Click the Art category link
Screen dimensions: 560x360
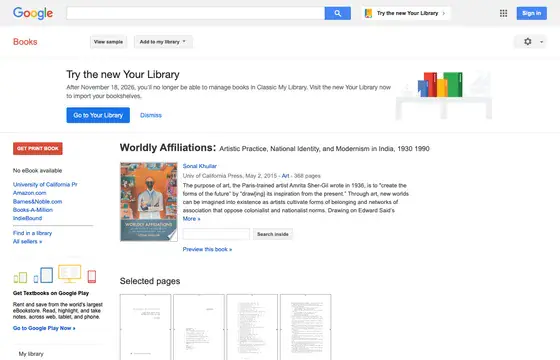tap(285, 176)
